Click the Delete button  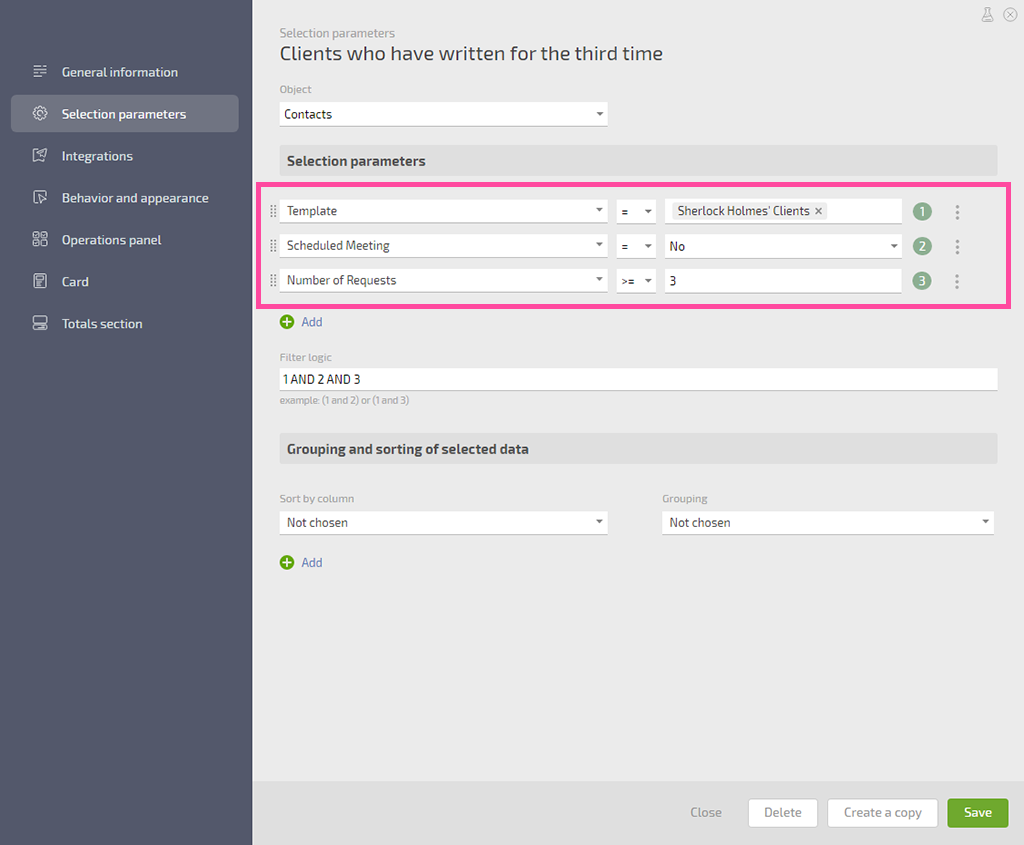coord(782,812)
